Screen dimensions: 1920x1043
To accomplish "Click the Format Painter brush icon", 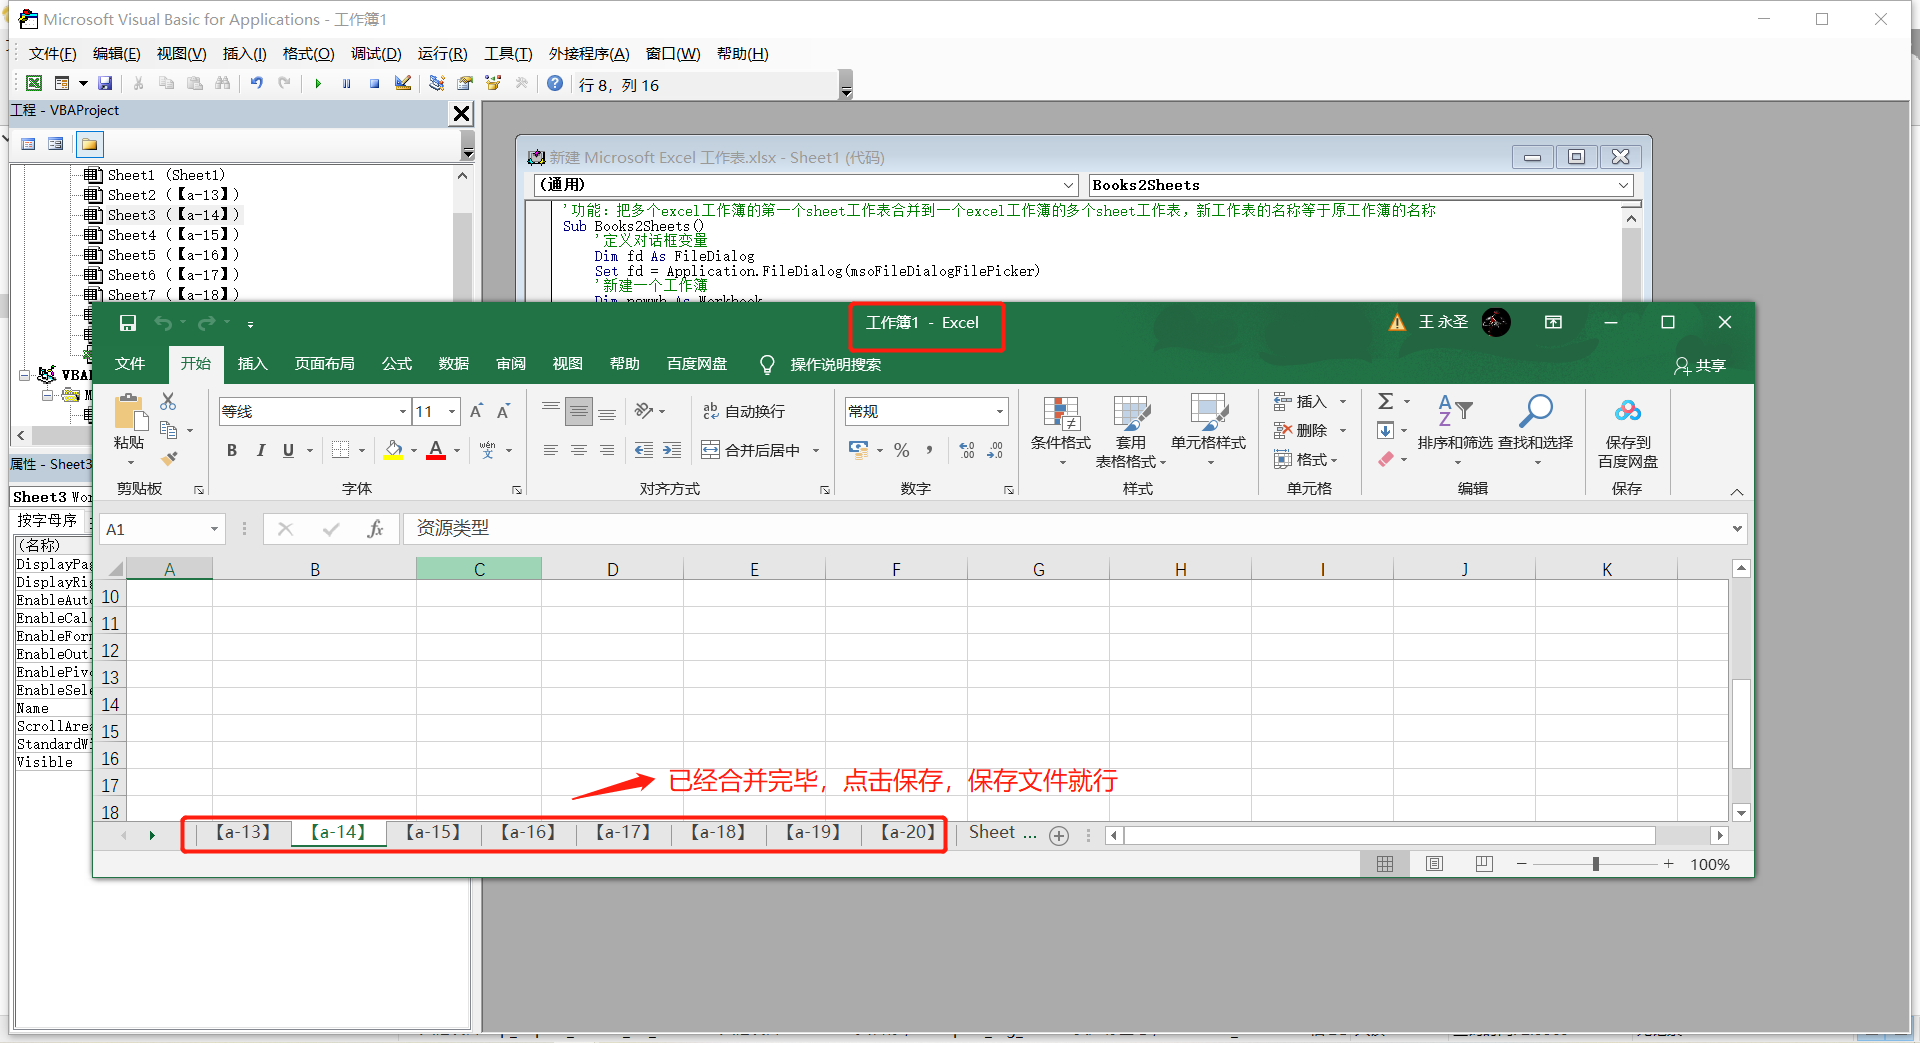I will [x=169, y=459].
